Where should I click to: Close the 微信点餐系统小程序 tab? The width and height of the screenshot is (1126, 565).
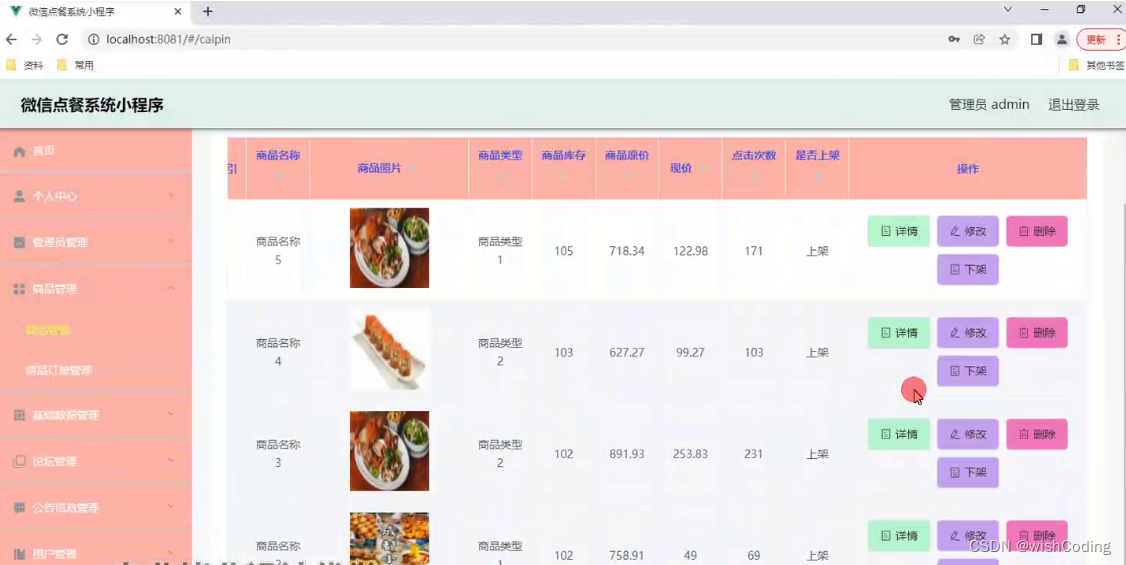(178, 11)
